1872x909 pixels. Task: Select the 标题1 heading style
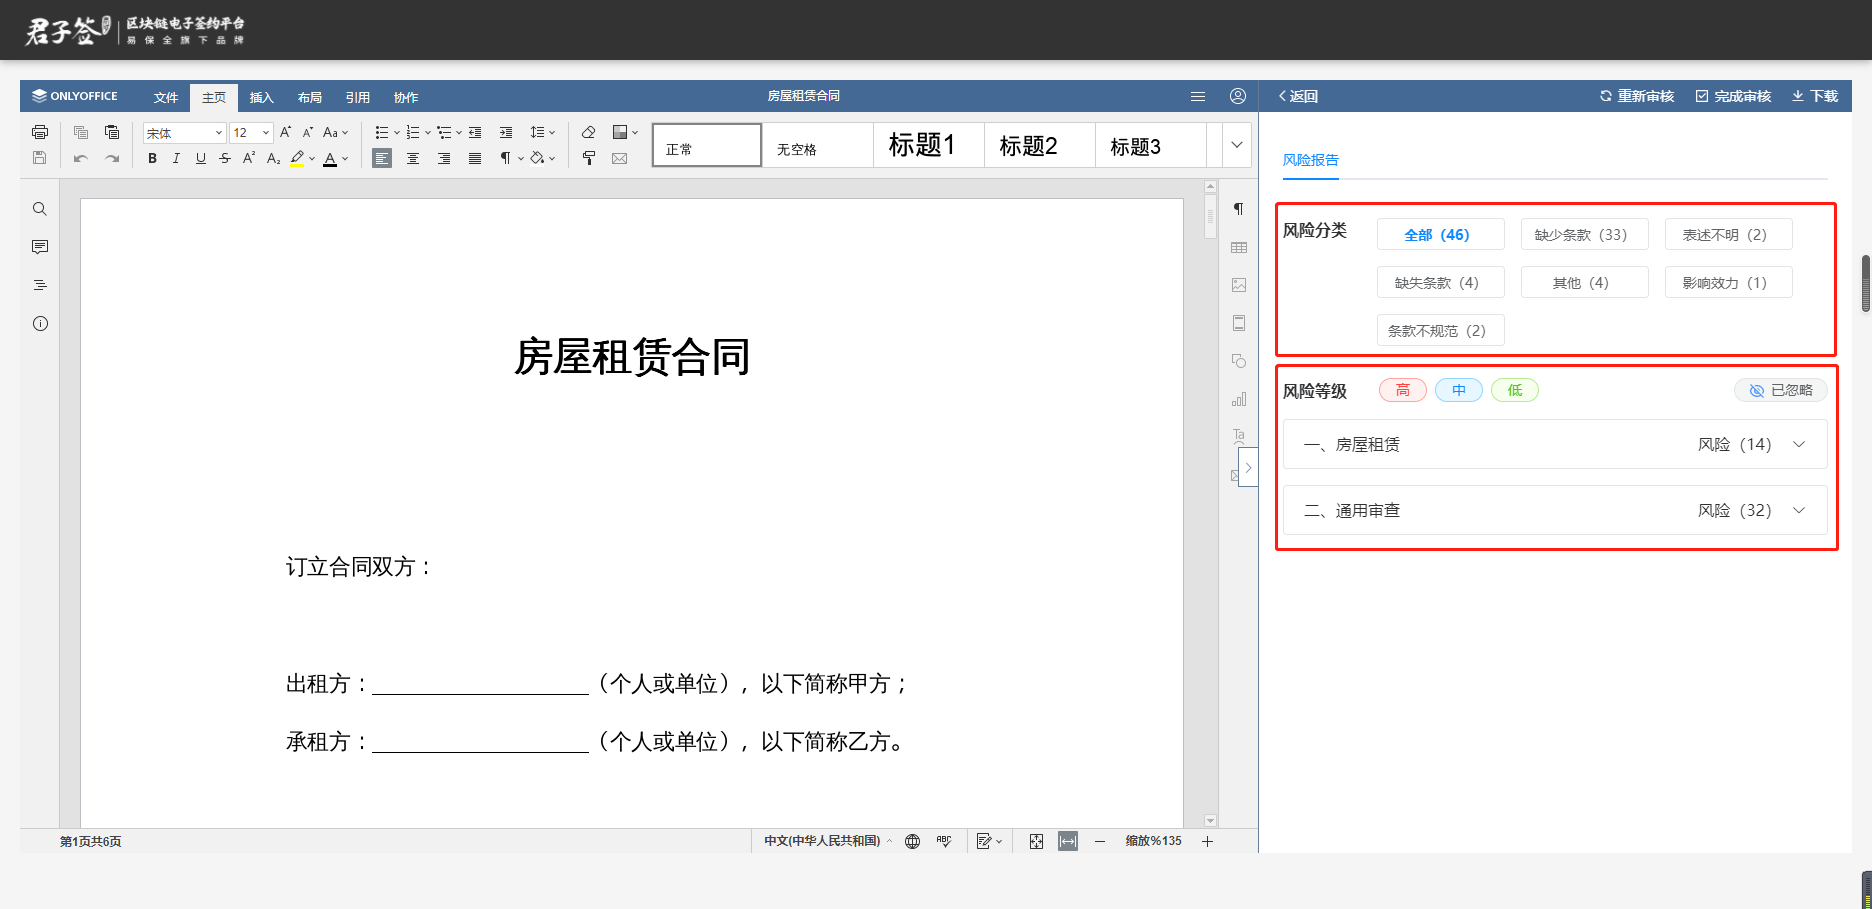click(x=922, y=145)
